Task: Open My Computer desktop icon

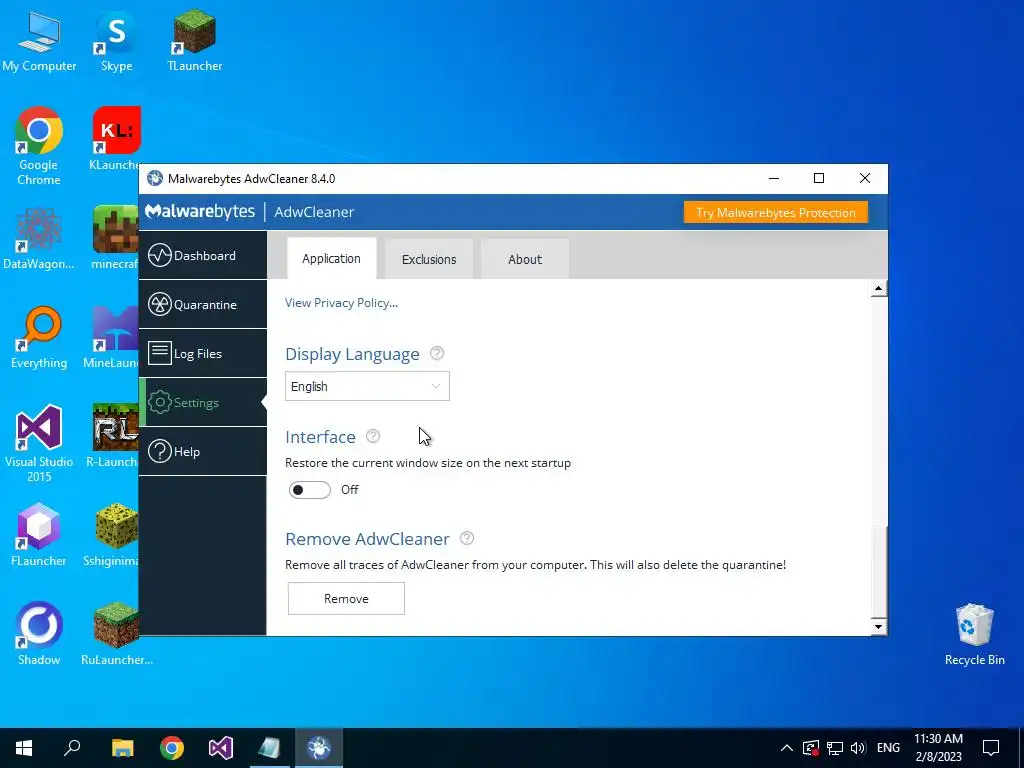Action: 39,40
